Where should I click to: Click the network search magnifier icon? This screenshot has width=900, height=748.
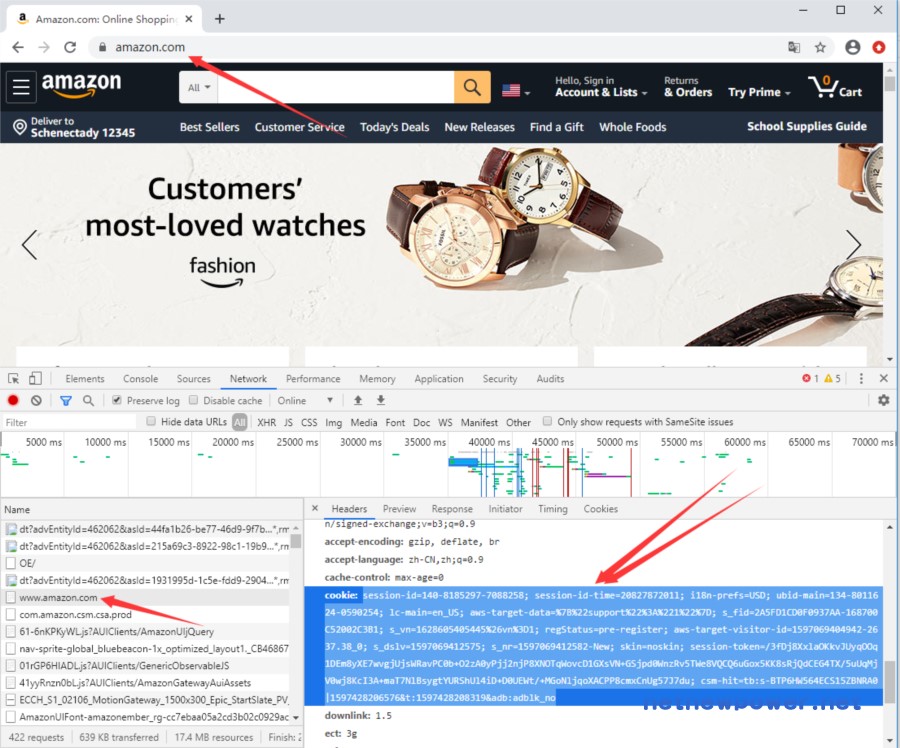click(x=88, y=401)
